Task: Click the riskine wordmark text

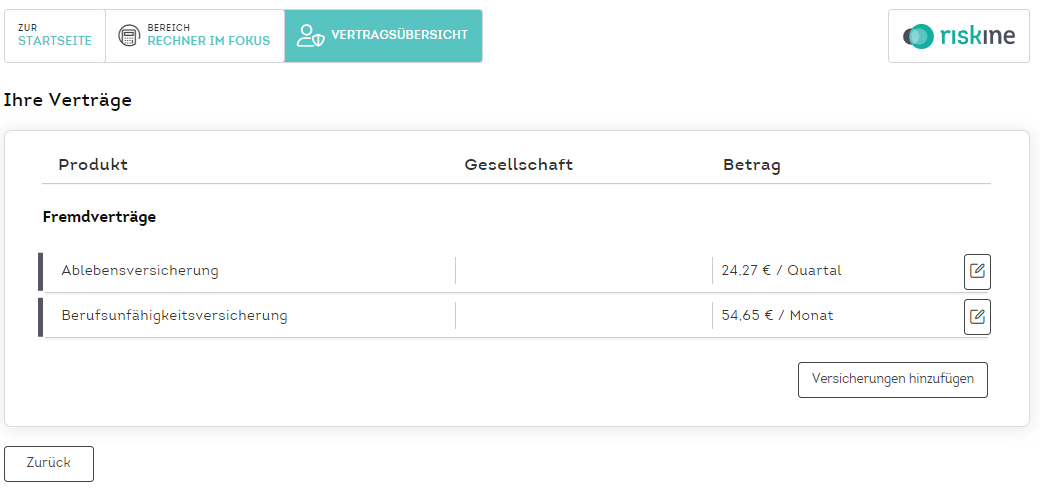Action: click(976, 36)
